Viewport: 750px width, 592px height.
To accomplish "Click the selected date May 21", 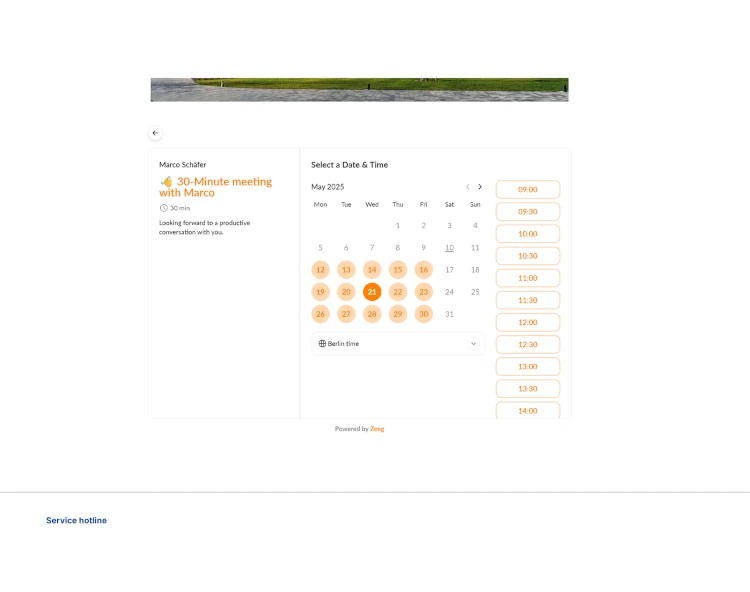I will (372, 292).
